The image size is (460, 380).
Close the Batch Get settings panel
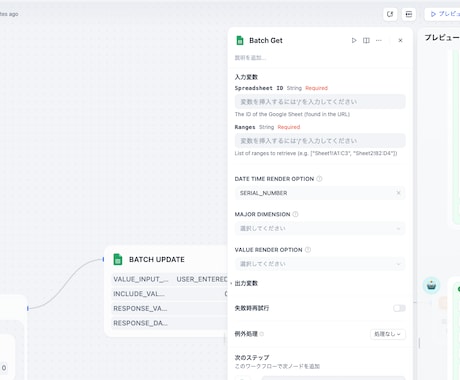pyautogui.click(x=400, y=40)
